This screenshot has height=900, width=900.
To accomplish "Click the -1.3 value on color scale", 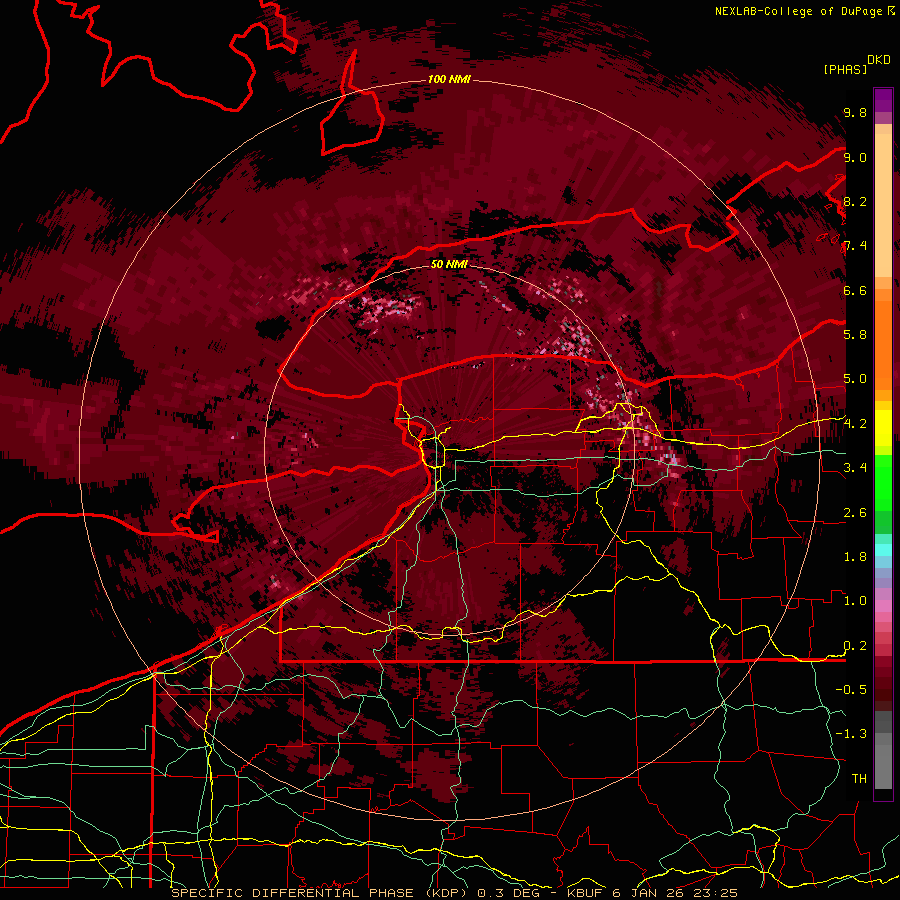I will pos(851,734).
